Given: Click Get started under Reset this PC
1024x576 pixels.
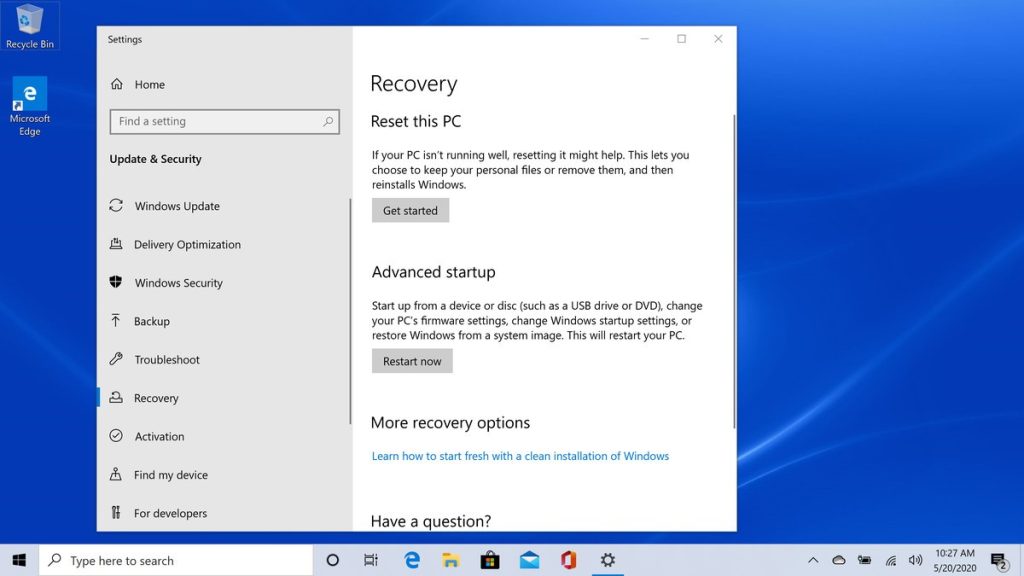Looking at the screenshot, I should pos(410,210).
